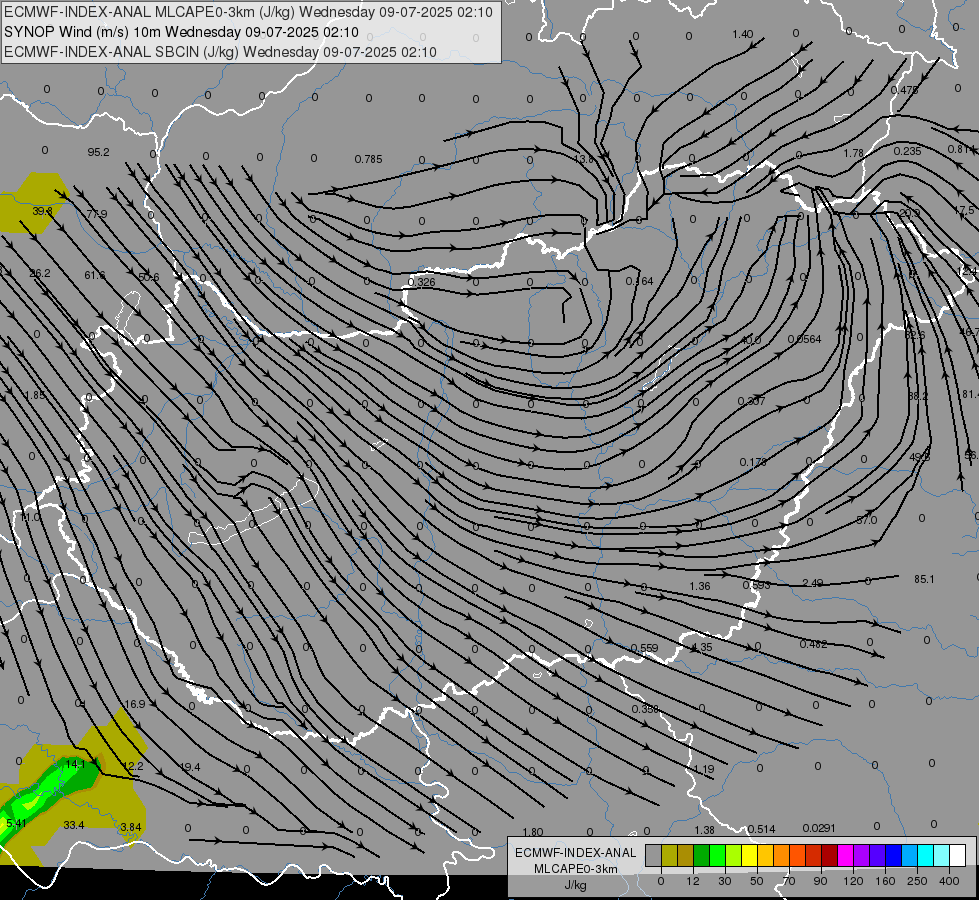
Task: Click the ECMWF-INDEX-ANAL legend title
Action: click(x=576, y=853)
